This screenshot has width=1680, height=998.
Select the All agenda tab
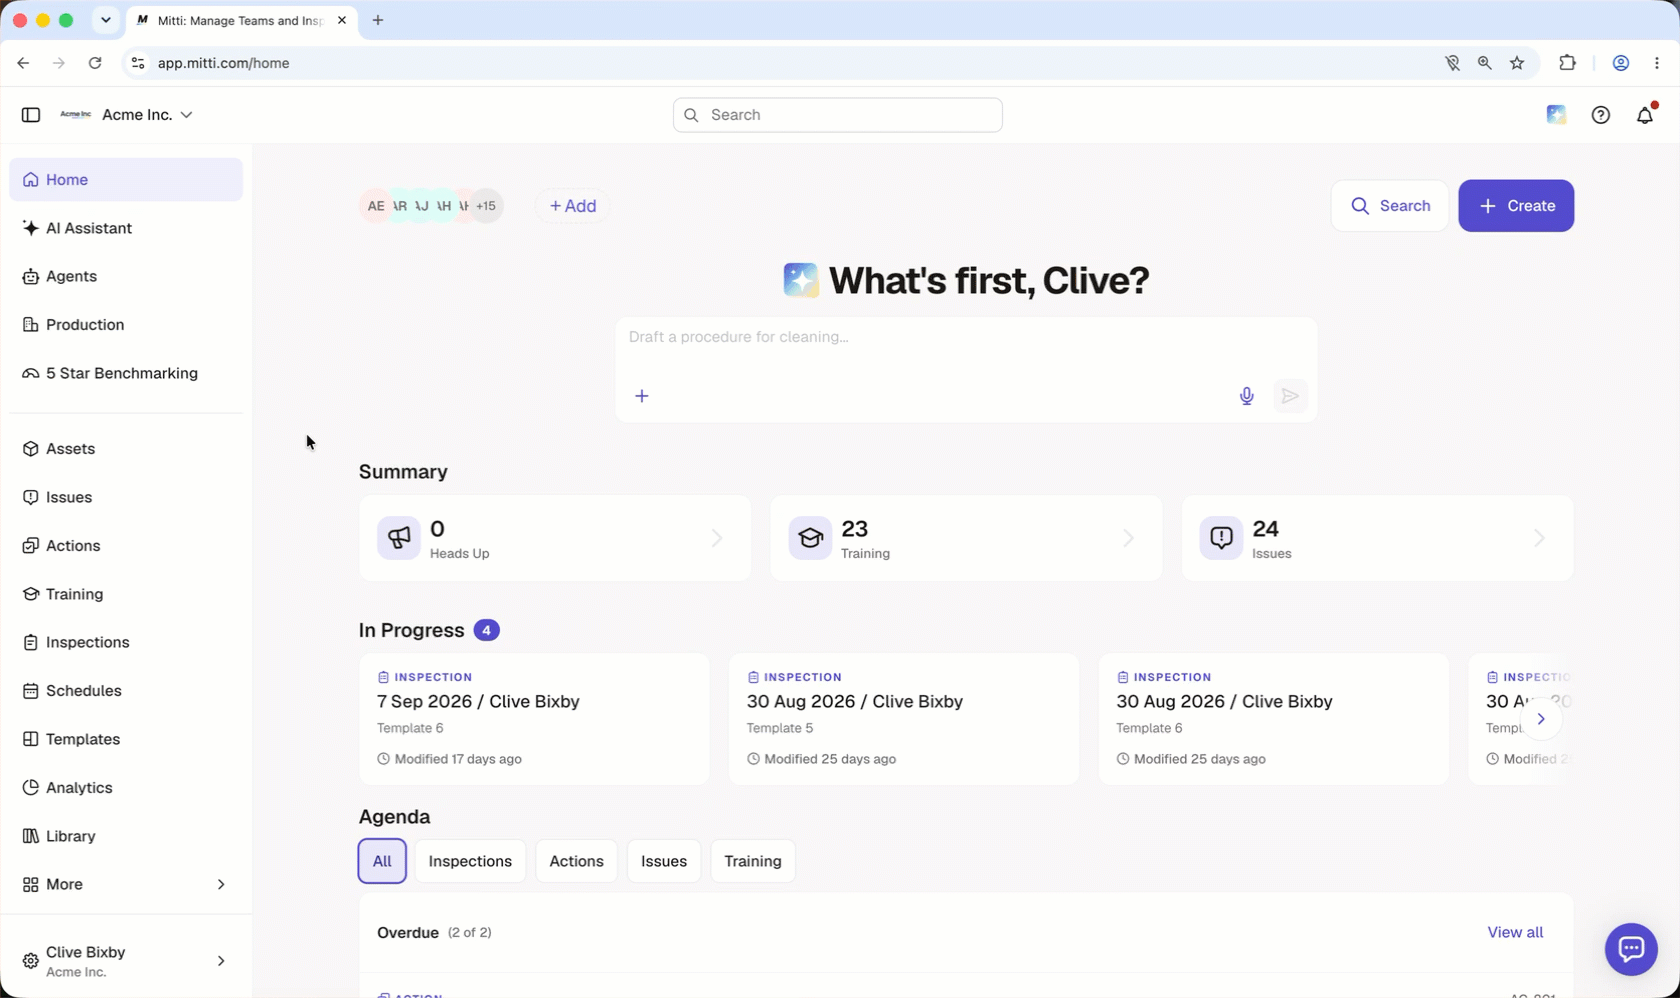pos(382,861)
